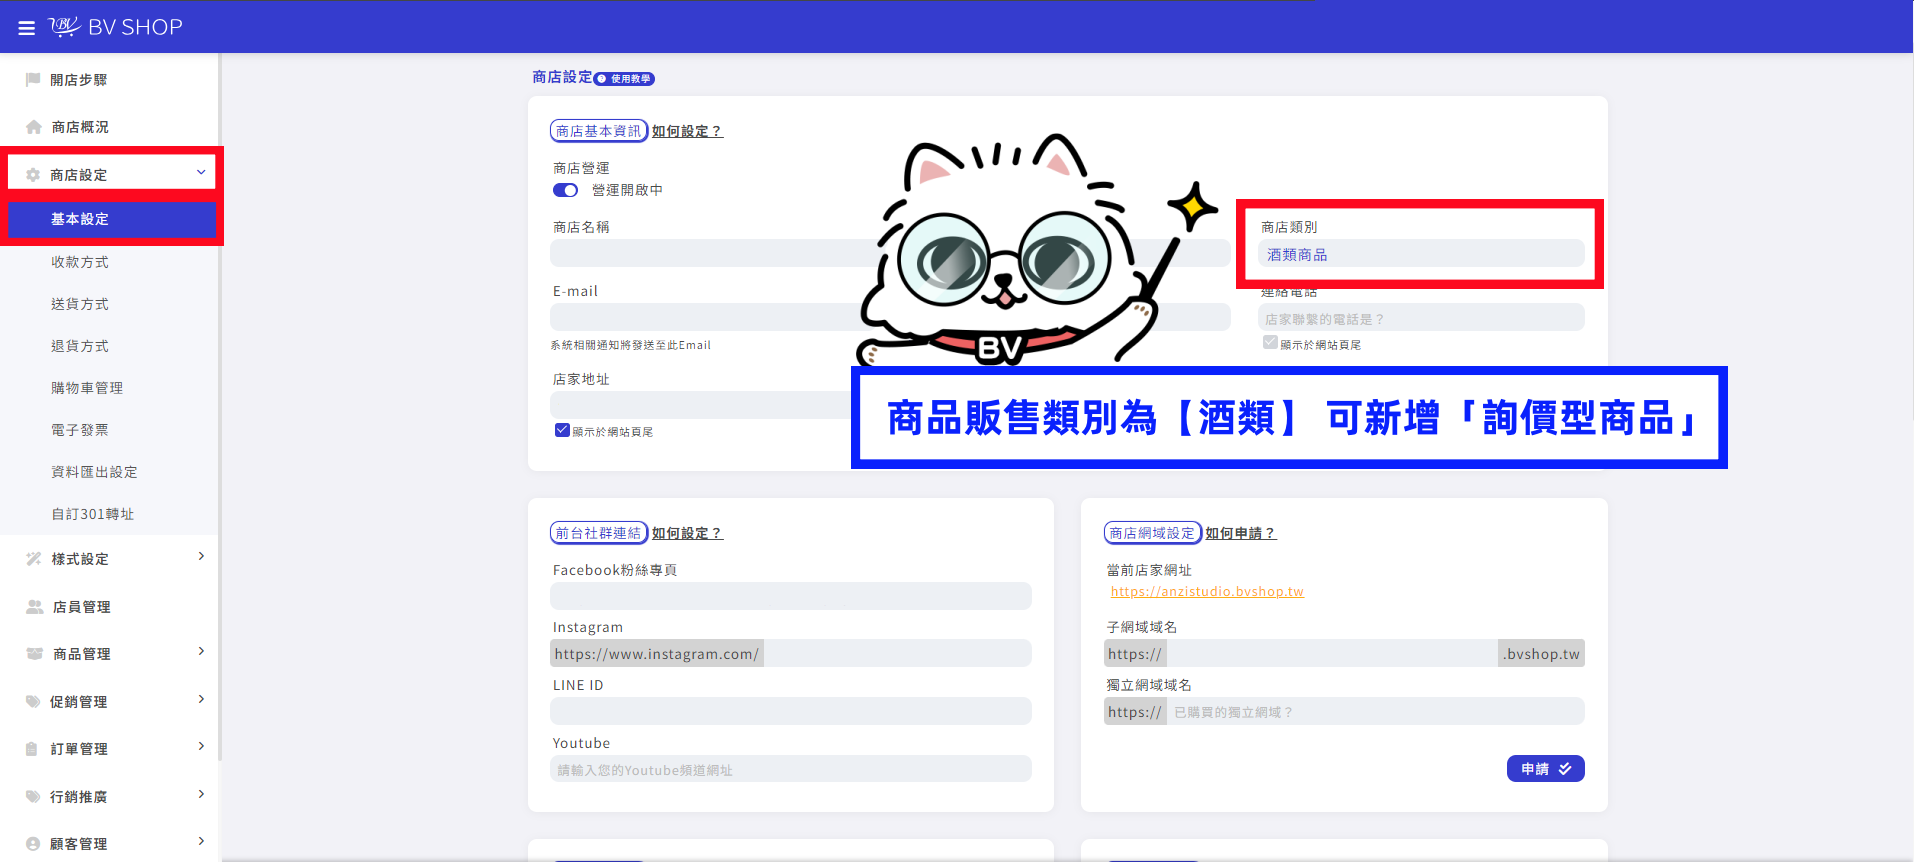Open 購物車管理 in the sidebar
Viewport: 1914px width, 862px height.
[87, 388]
